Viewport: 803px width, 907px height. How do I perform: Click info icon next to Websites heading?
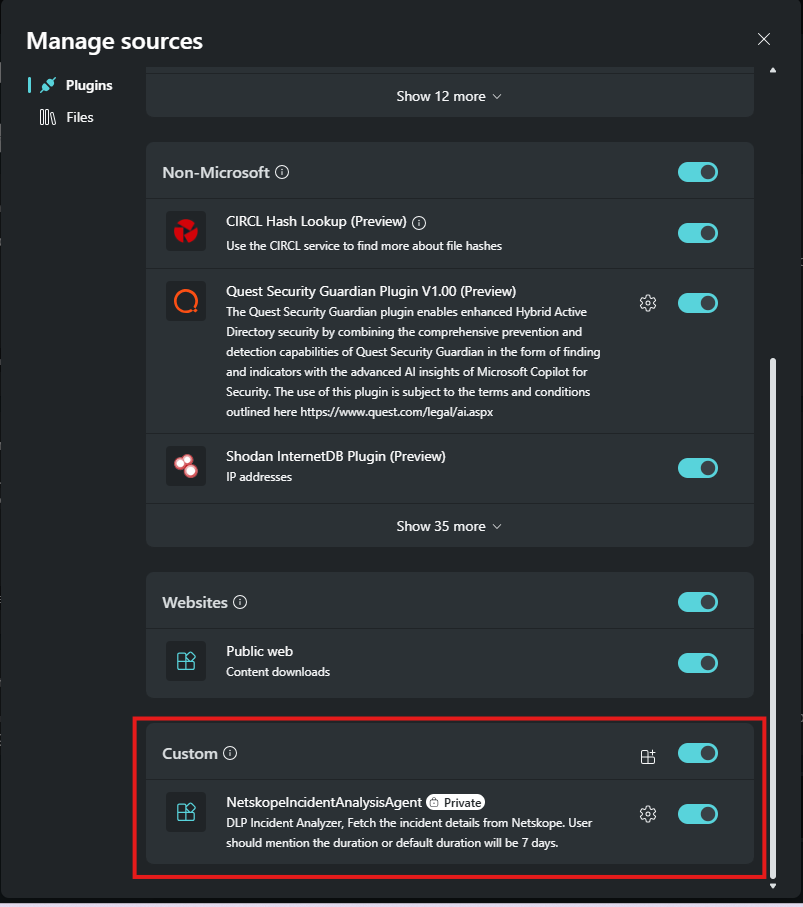[240, 602]
